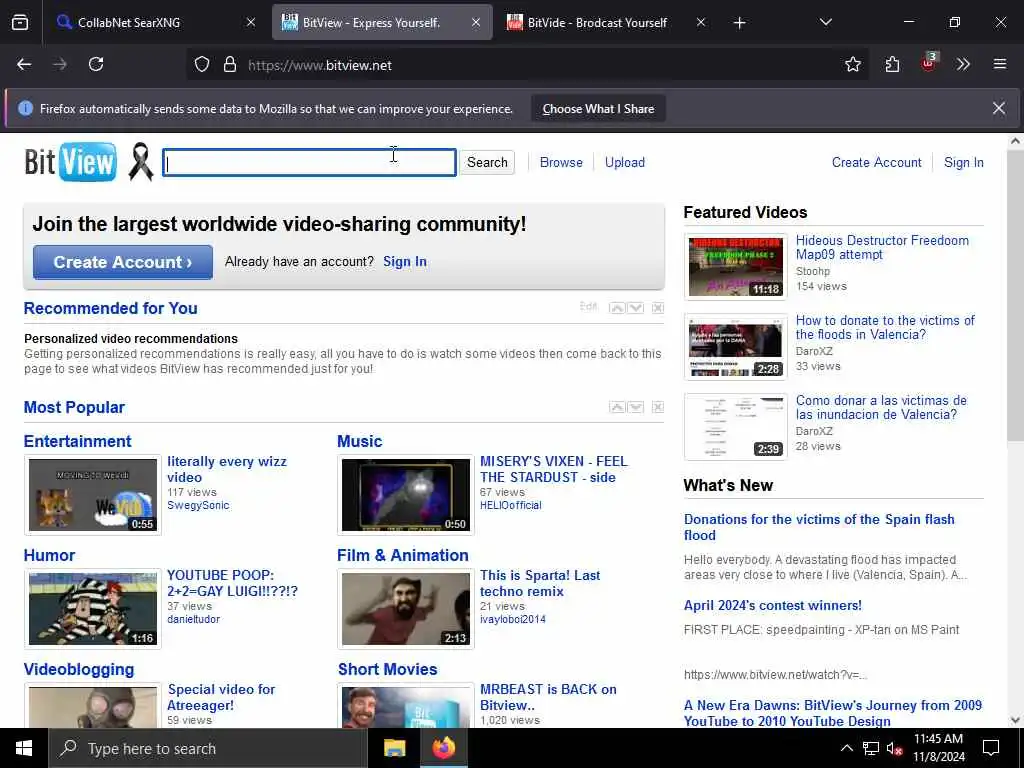Image resolution: width=1024 pixels, height=768 pixels.
Task: Move the Recommended for You module up
Action: [x=617, y=308]
